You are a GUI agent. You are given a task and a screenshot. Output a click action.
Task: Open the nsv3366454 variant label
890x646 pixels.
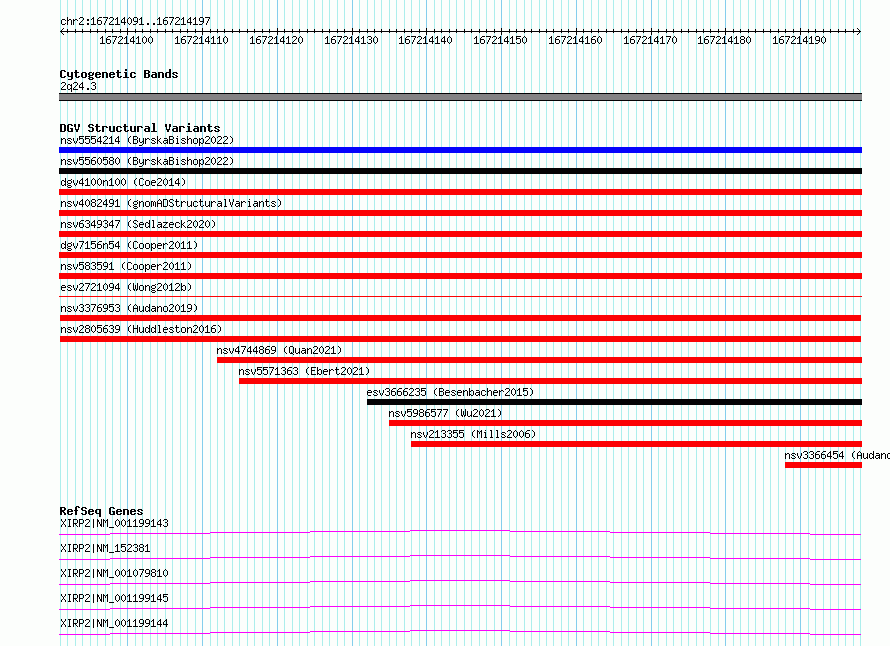837,455
